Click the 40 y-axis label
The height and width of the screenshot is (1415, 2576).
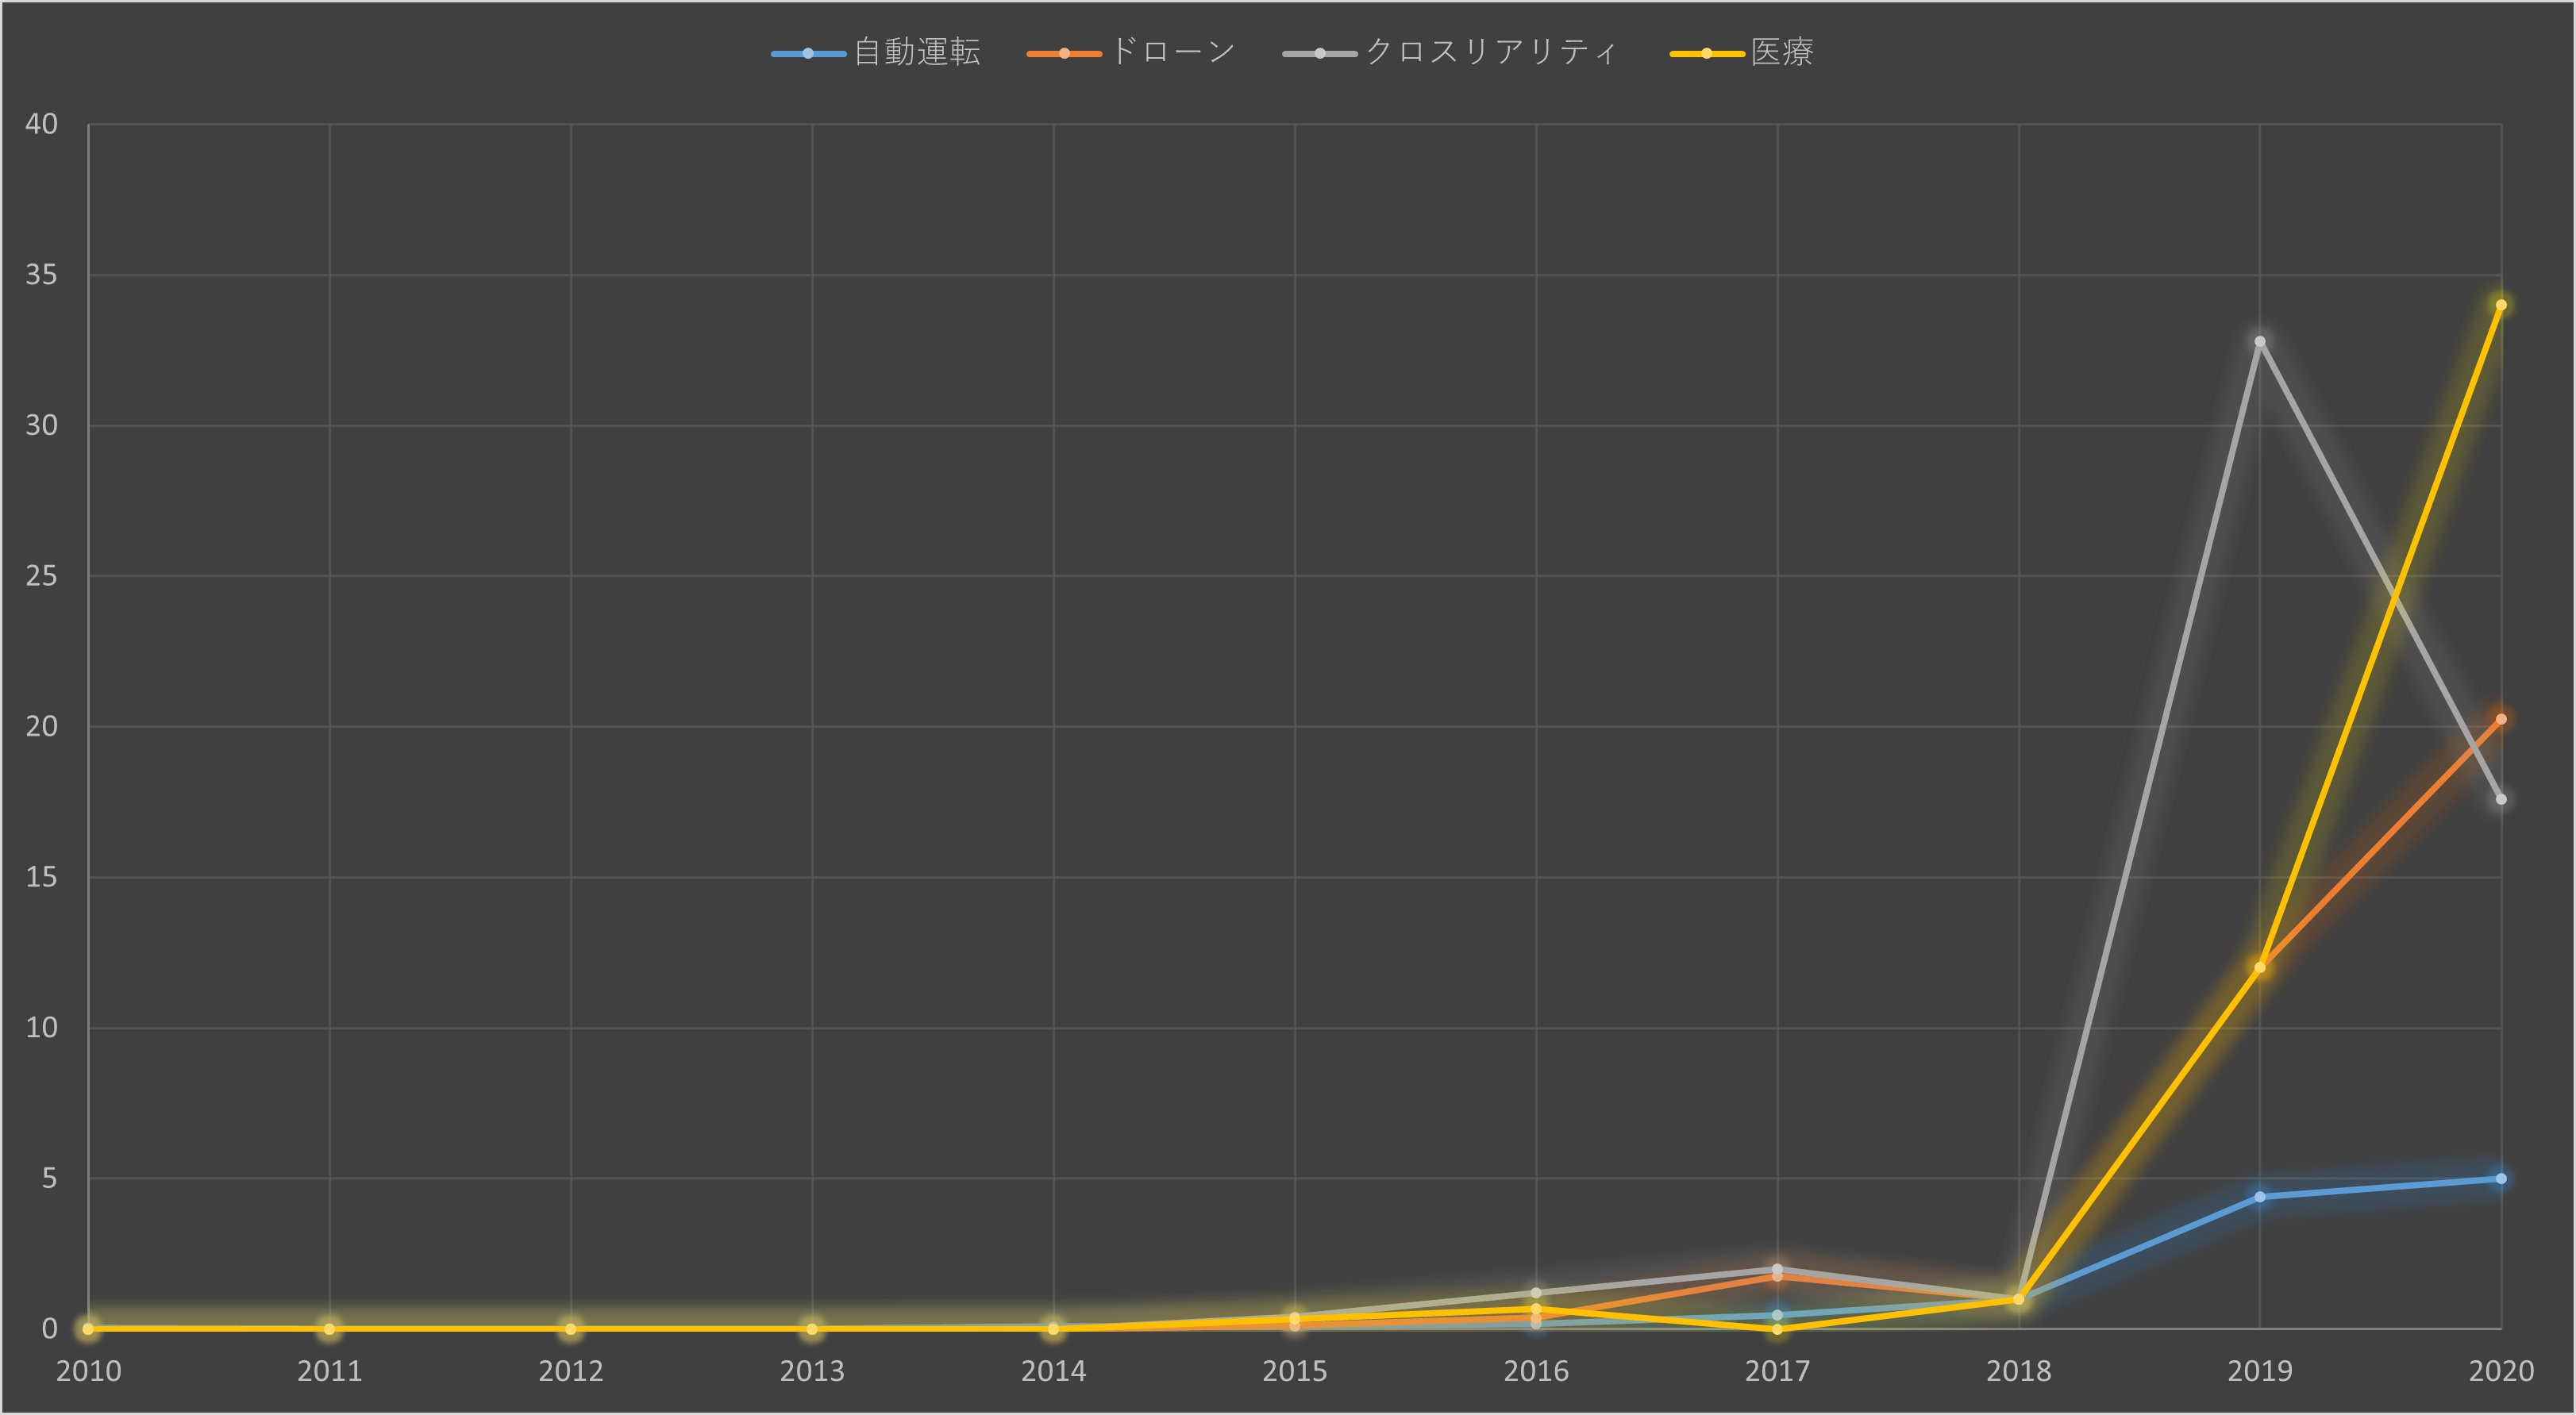(x=42, y=124)
